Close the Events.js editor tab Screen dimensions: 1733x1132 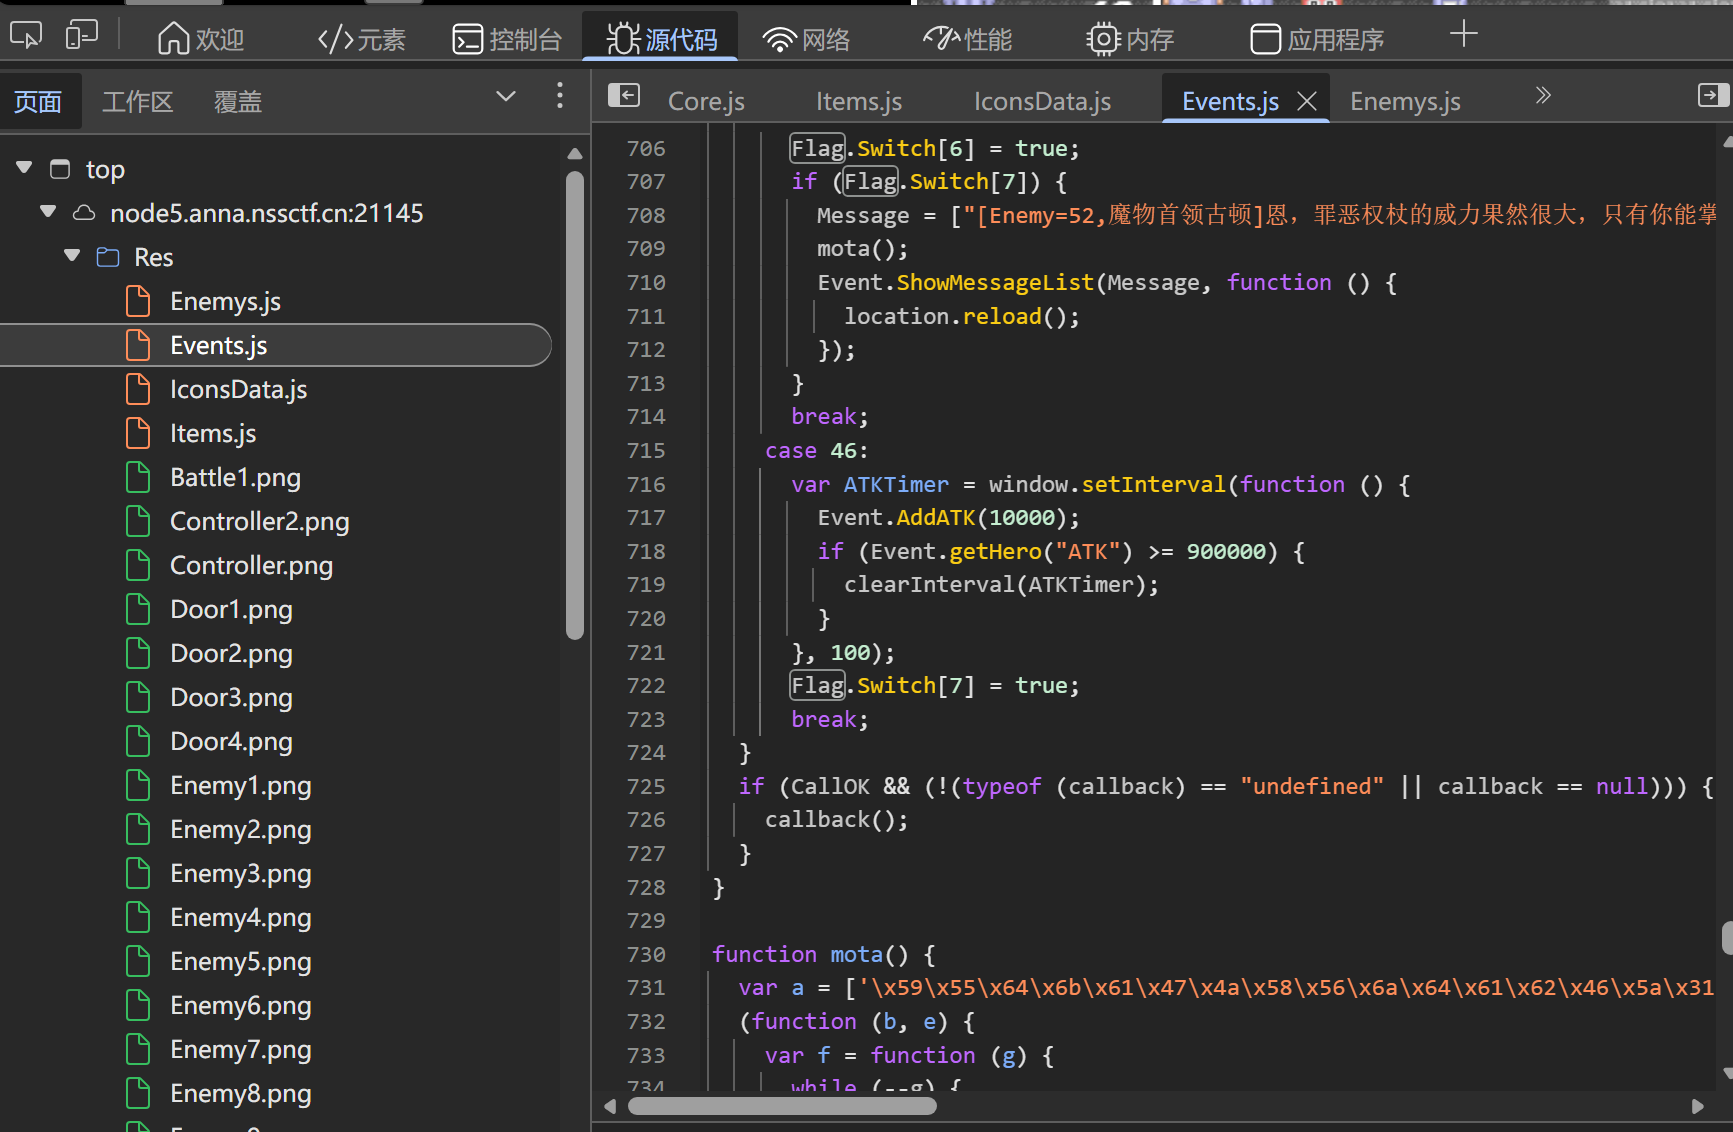pyautogui.click(x=1306, y=101)
